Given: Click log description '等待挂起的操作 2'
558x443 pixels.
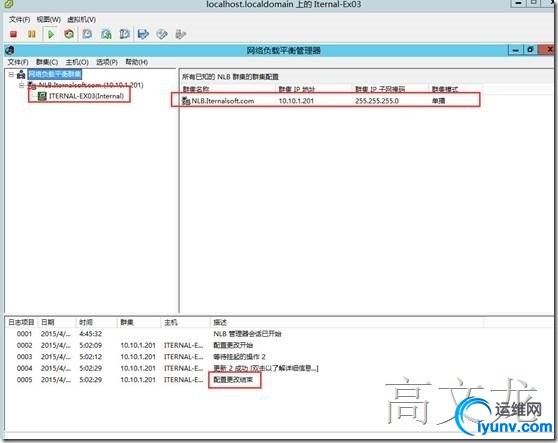Looking at the screenshot, I should click(x=239, y=357).
